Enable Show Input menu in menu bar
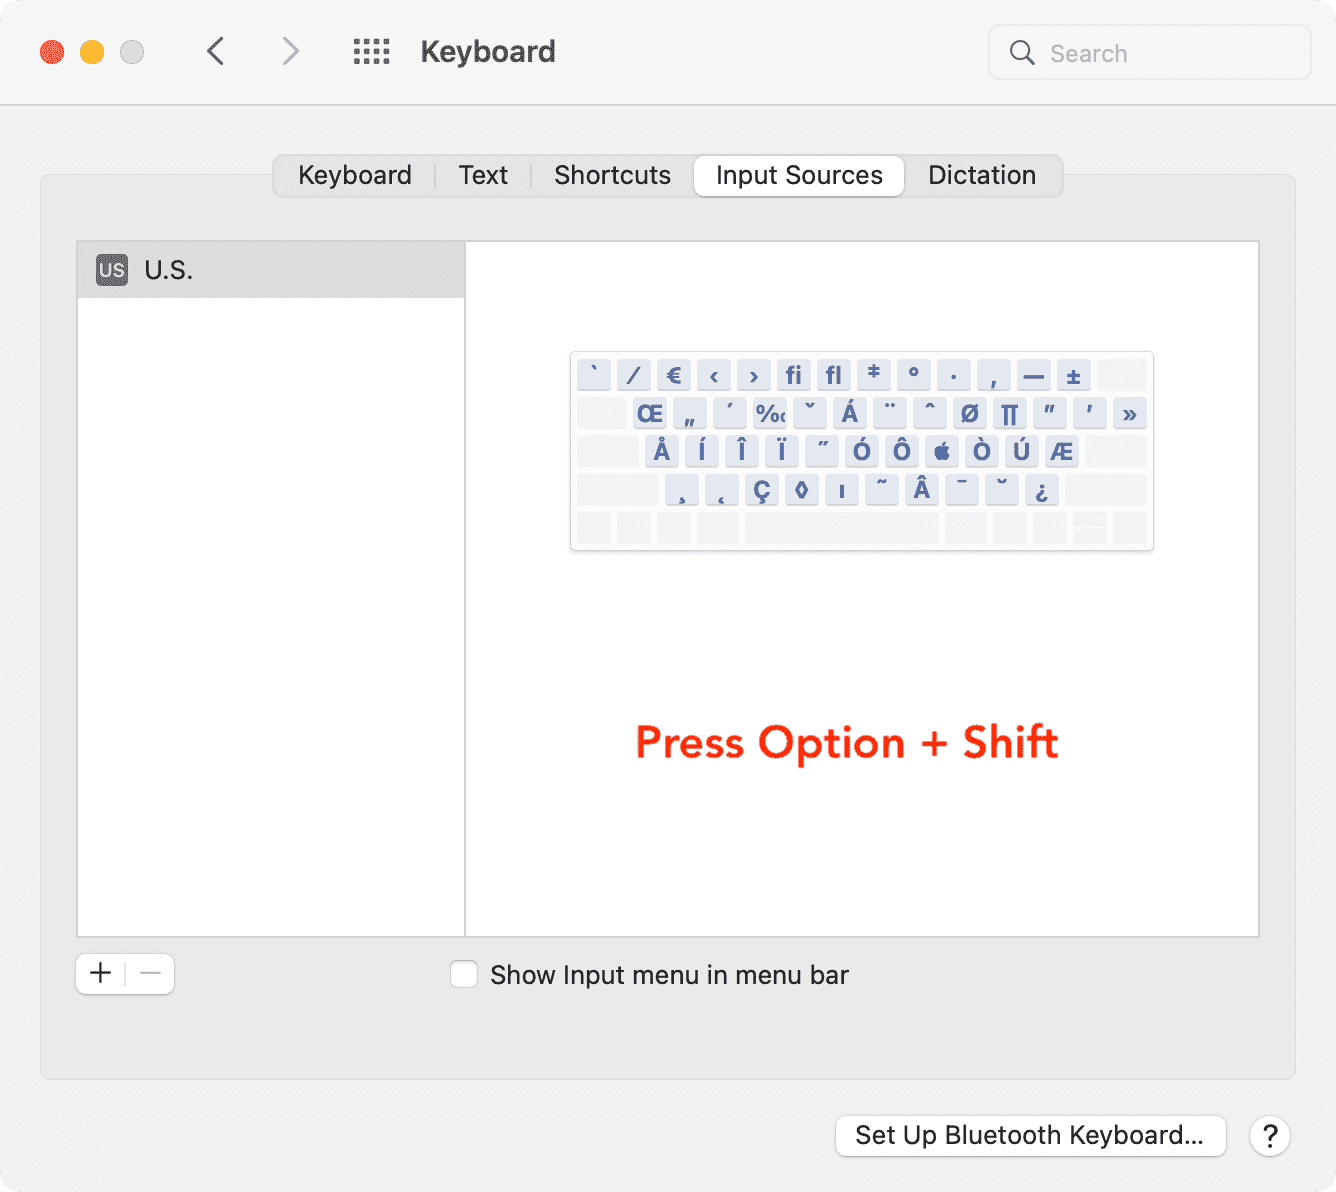 (464, 974)
